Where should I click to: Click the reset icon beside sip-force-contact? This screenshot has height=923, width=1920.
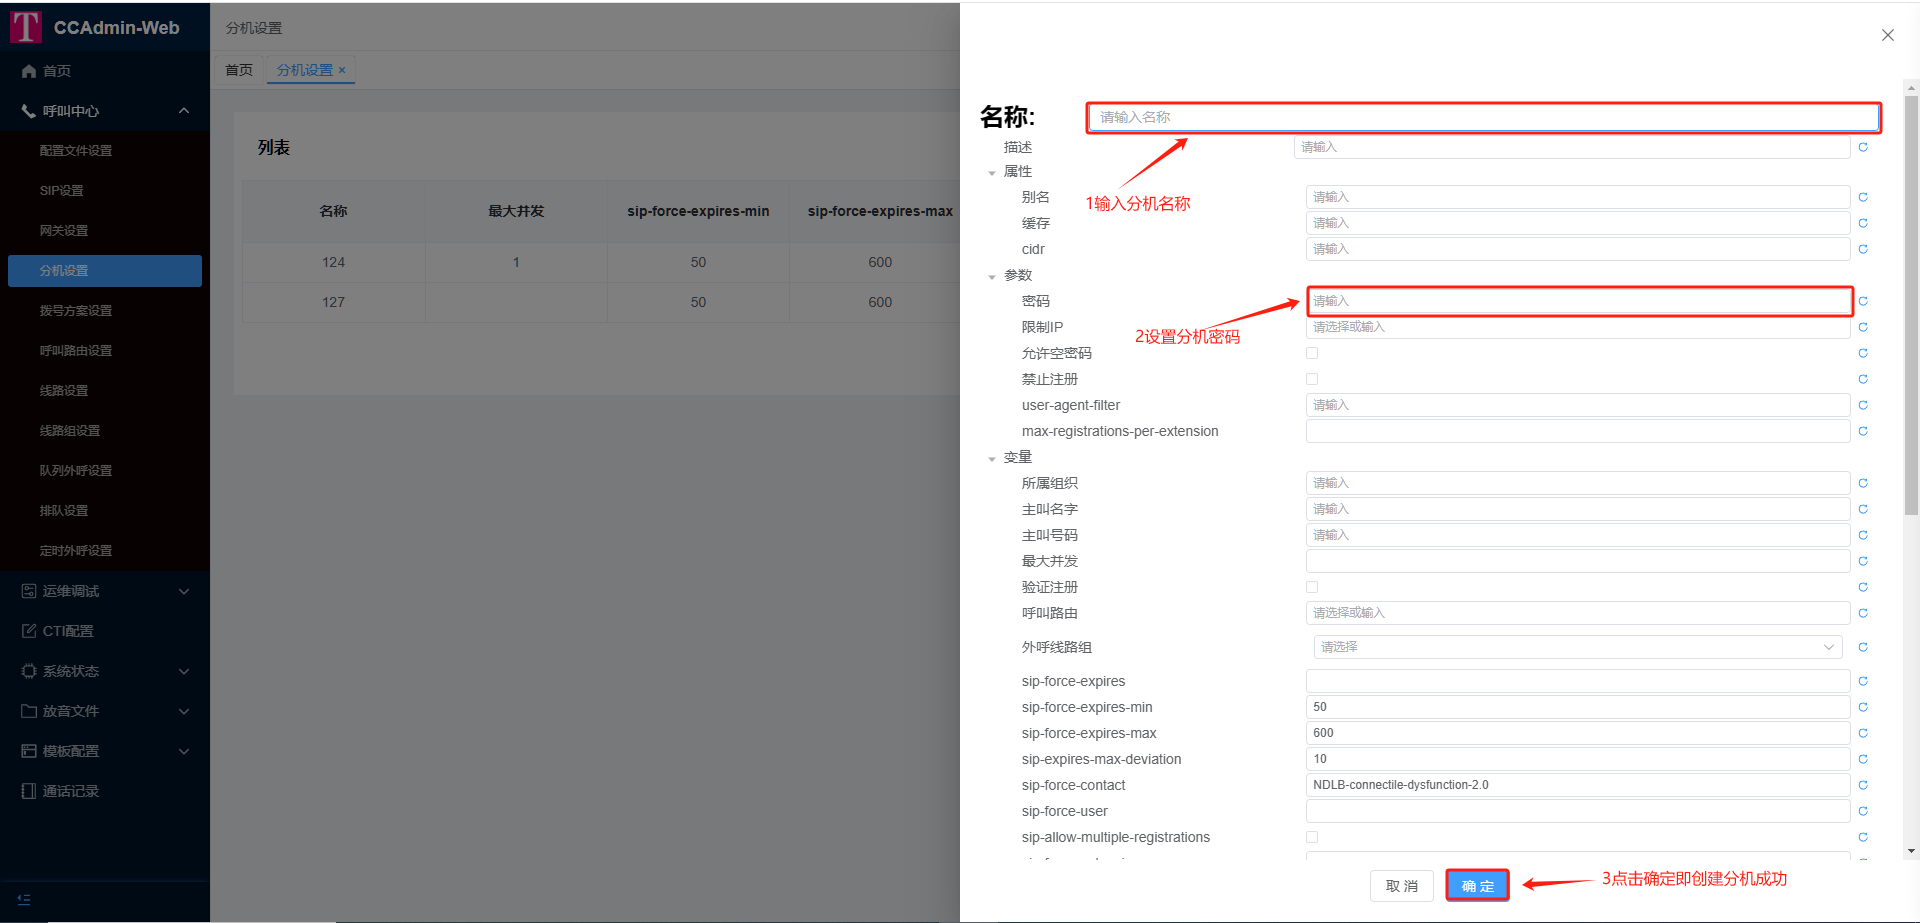[x=1862, y=785]
